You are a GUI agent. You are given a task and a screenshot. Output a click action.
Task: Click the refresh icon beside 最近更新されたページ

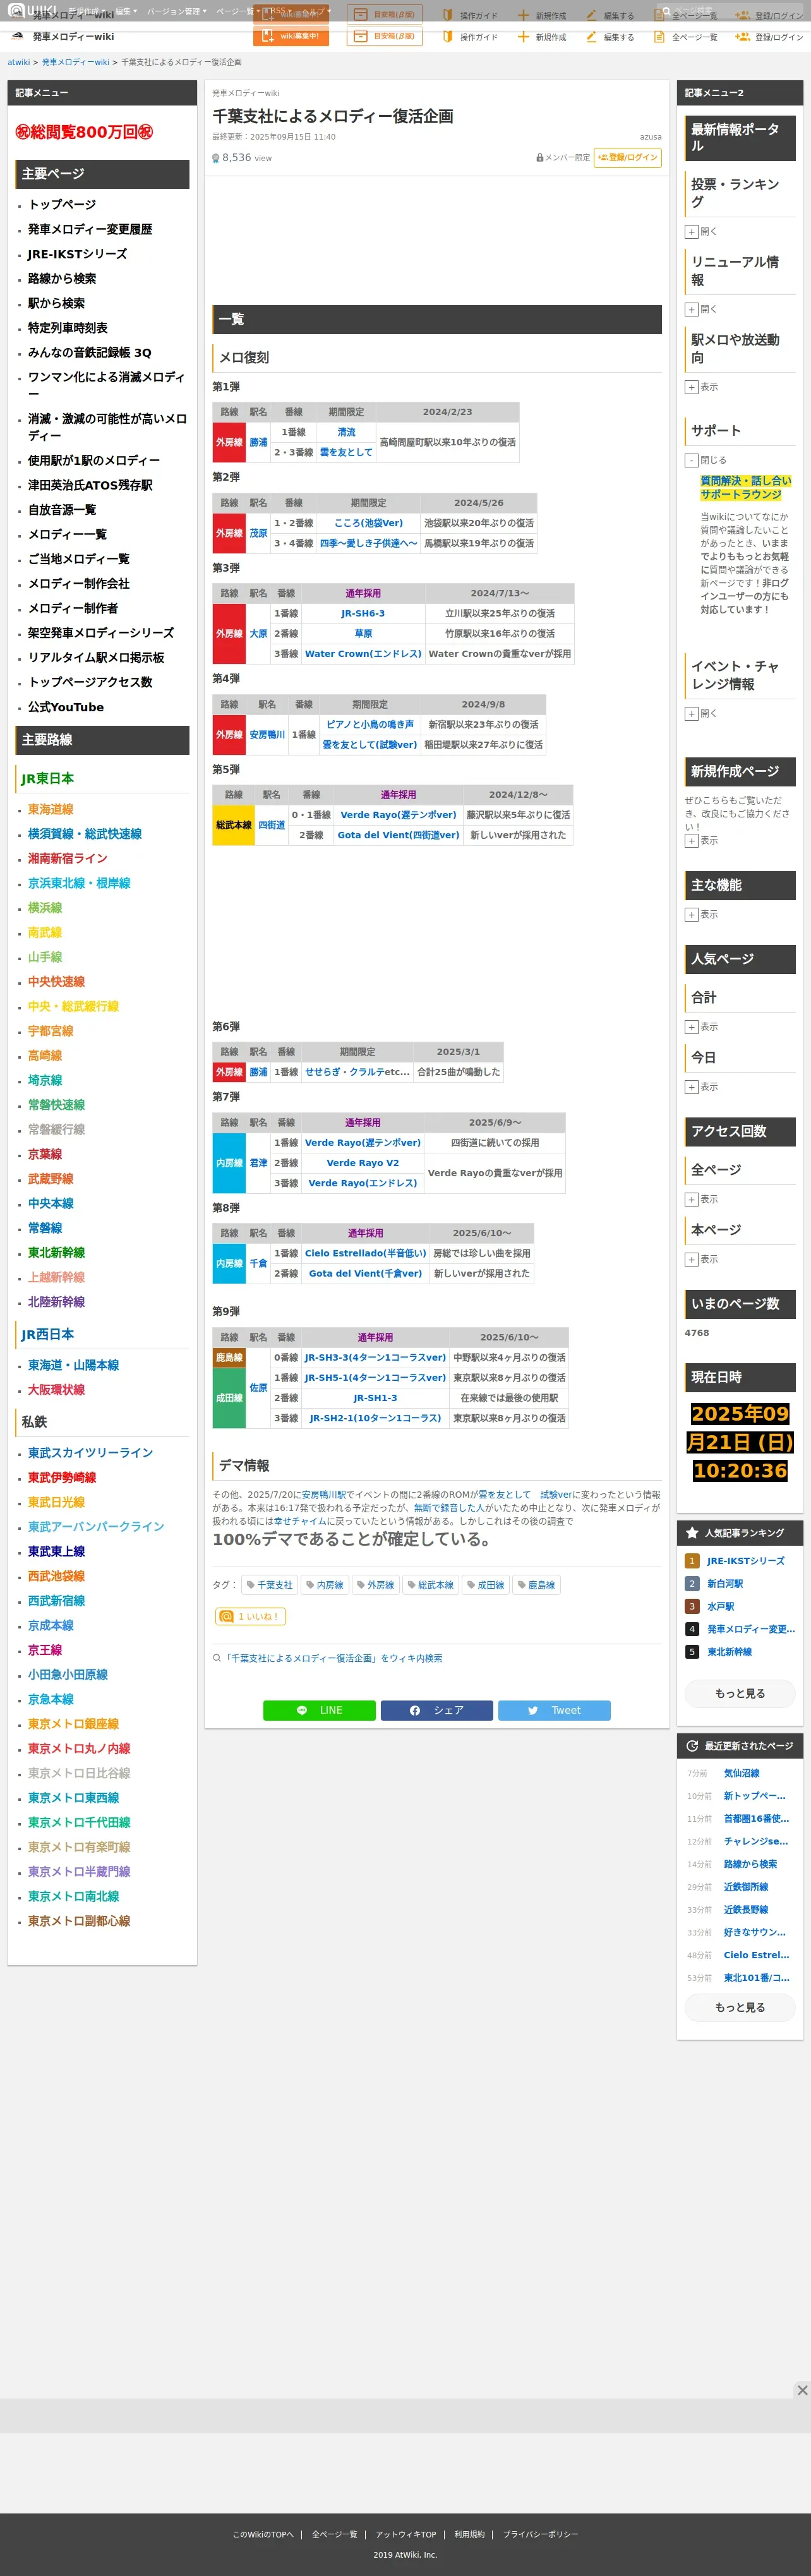coord(692,1745)
